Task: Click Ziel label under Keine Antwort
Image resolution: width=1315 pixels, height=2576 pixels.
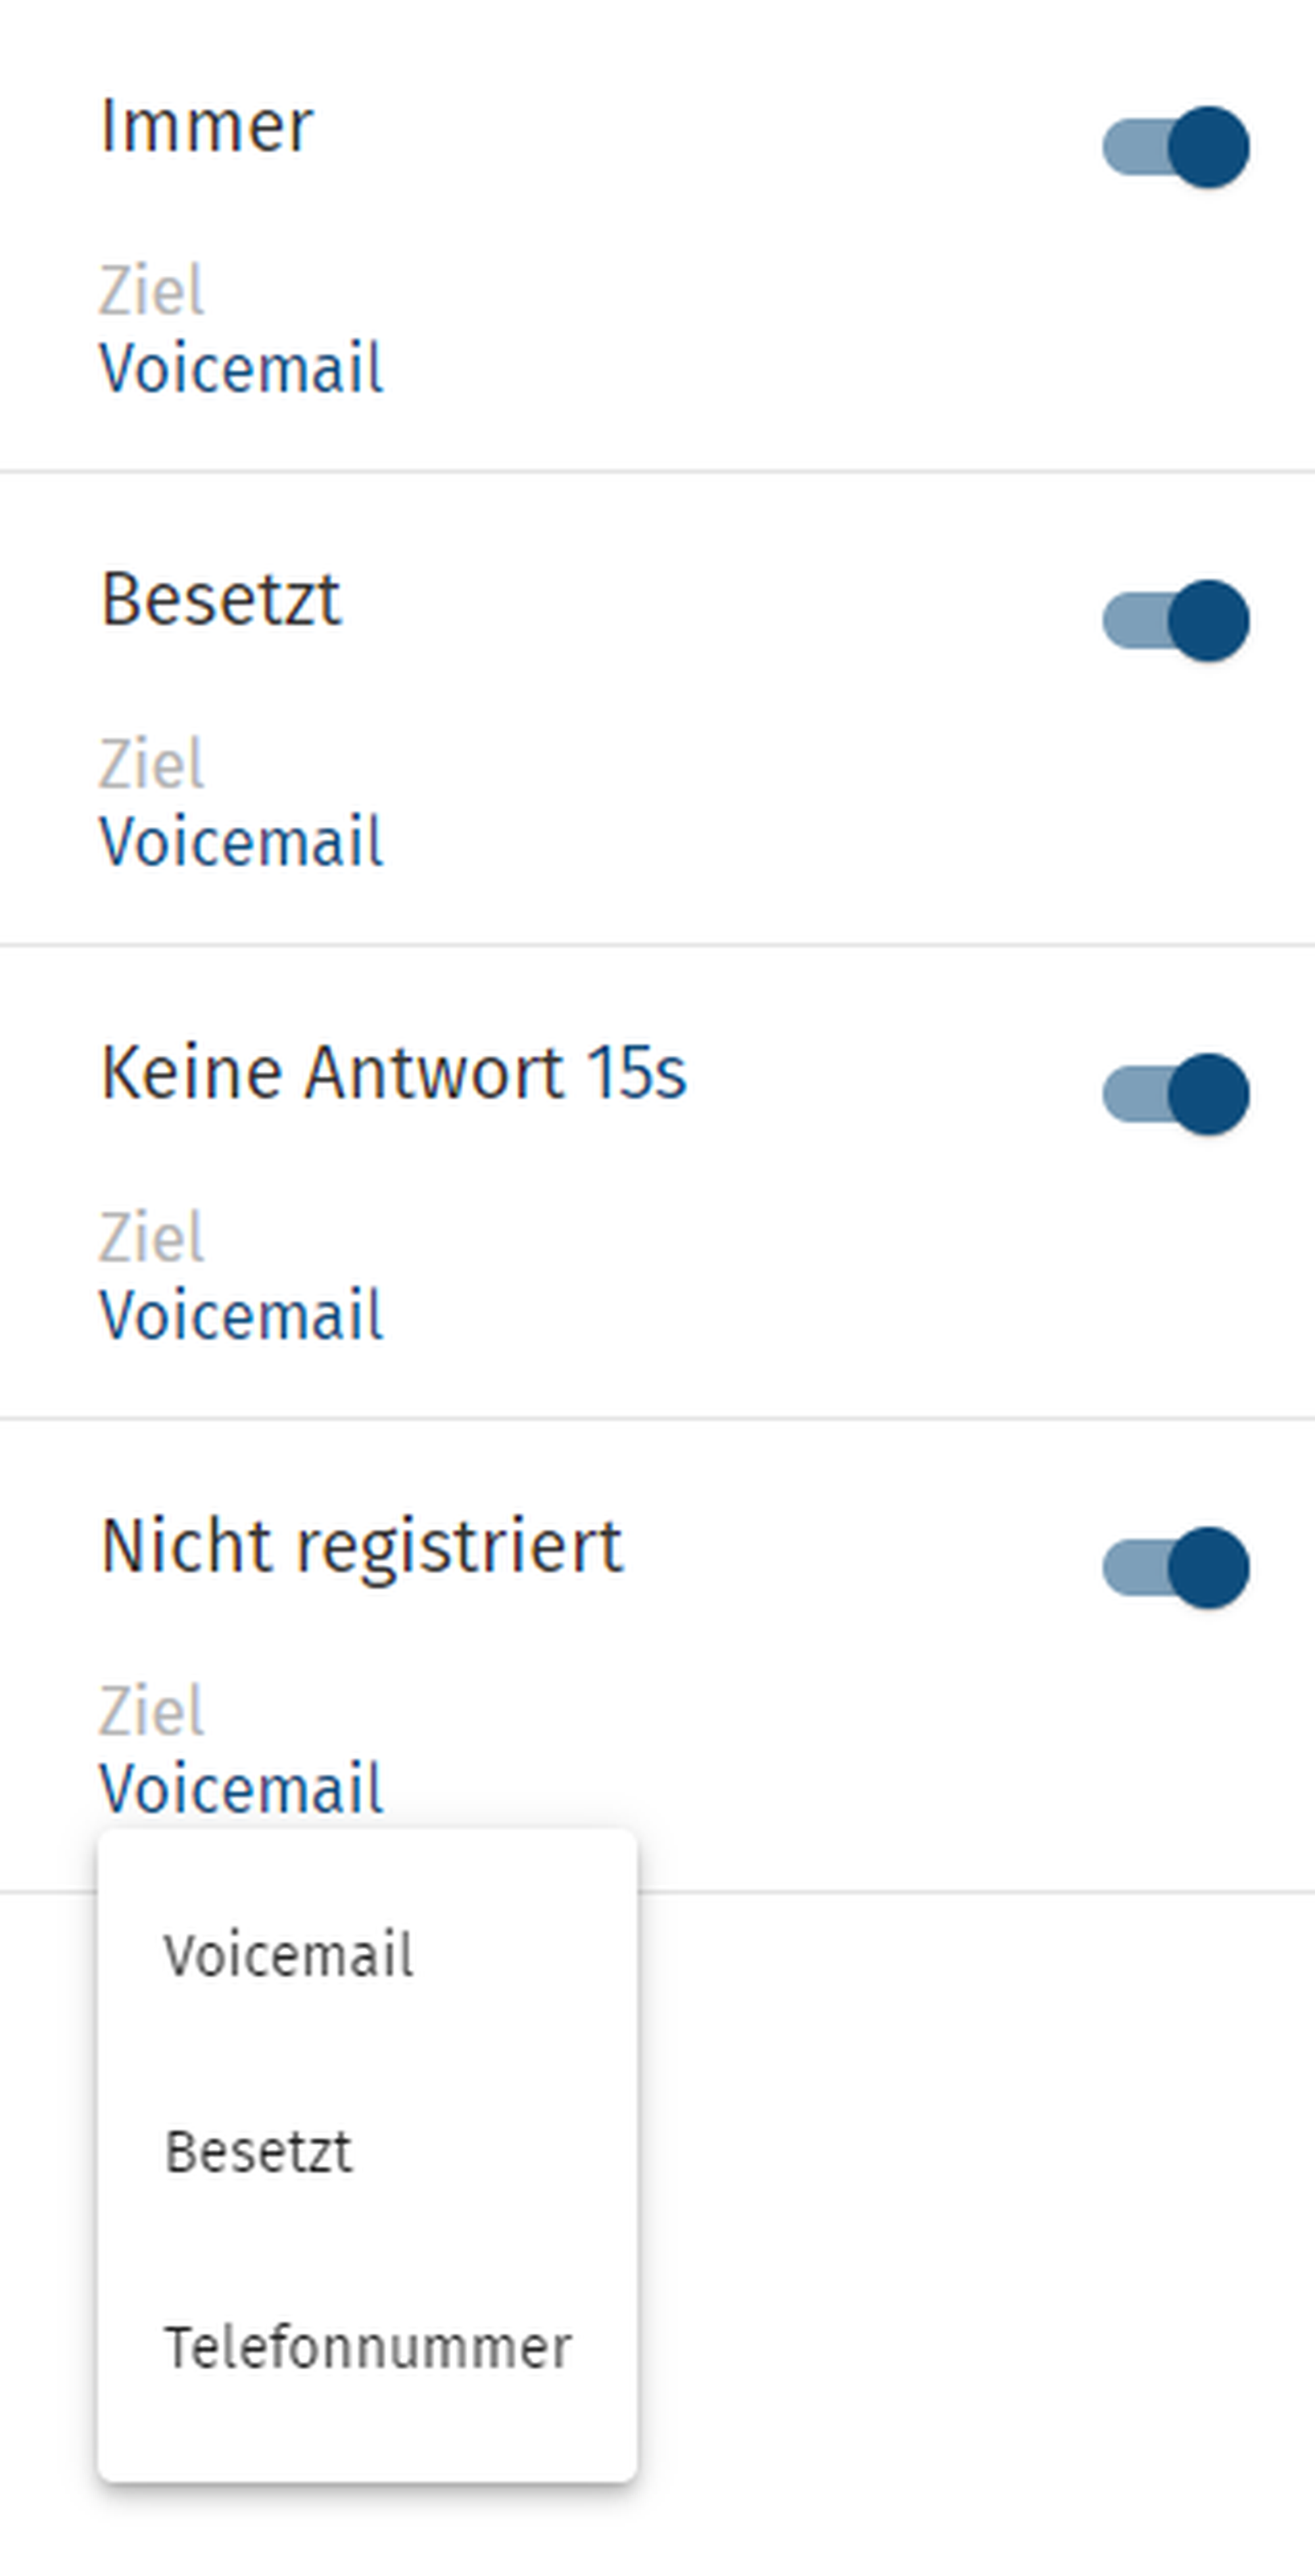Action: [151, 1238]
